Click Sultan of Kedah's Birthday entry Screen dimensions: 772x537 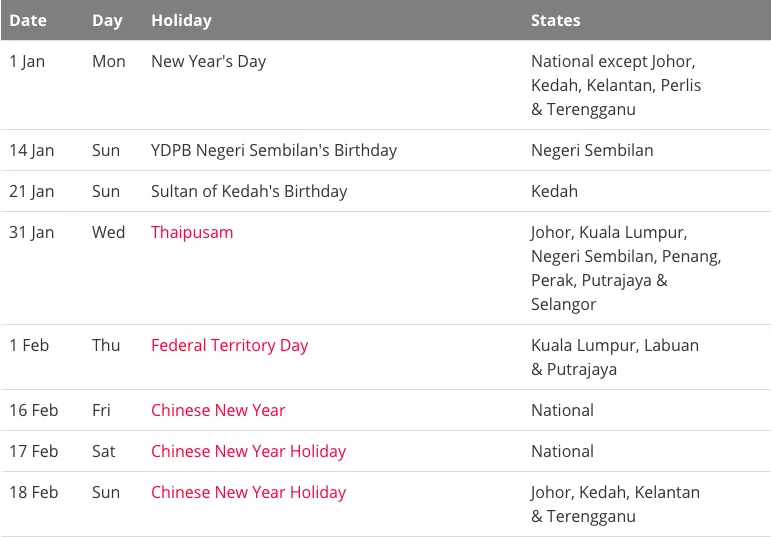(x=249, y=191)
